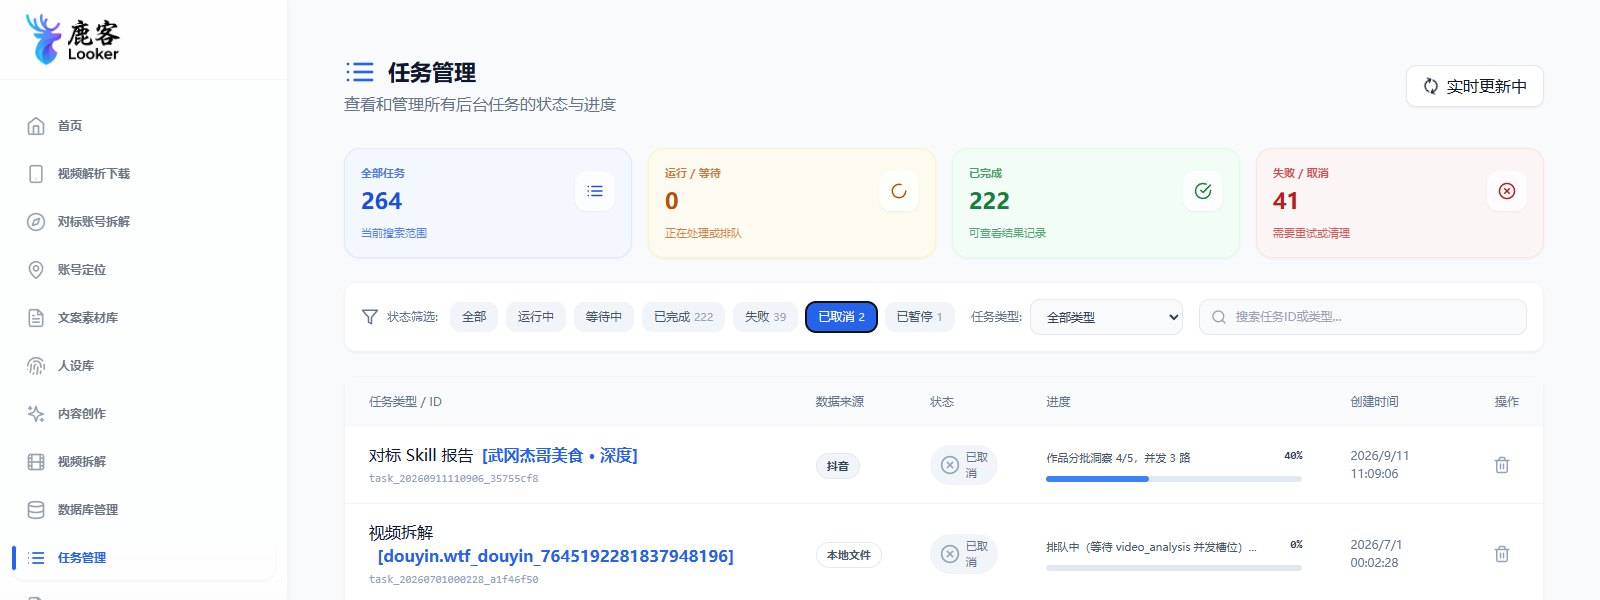This screenshot has width=1600, height=600.
Task: Select the 已取消 2 filter chip
Action: 841,317
